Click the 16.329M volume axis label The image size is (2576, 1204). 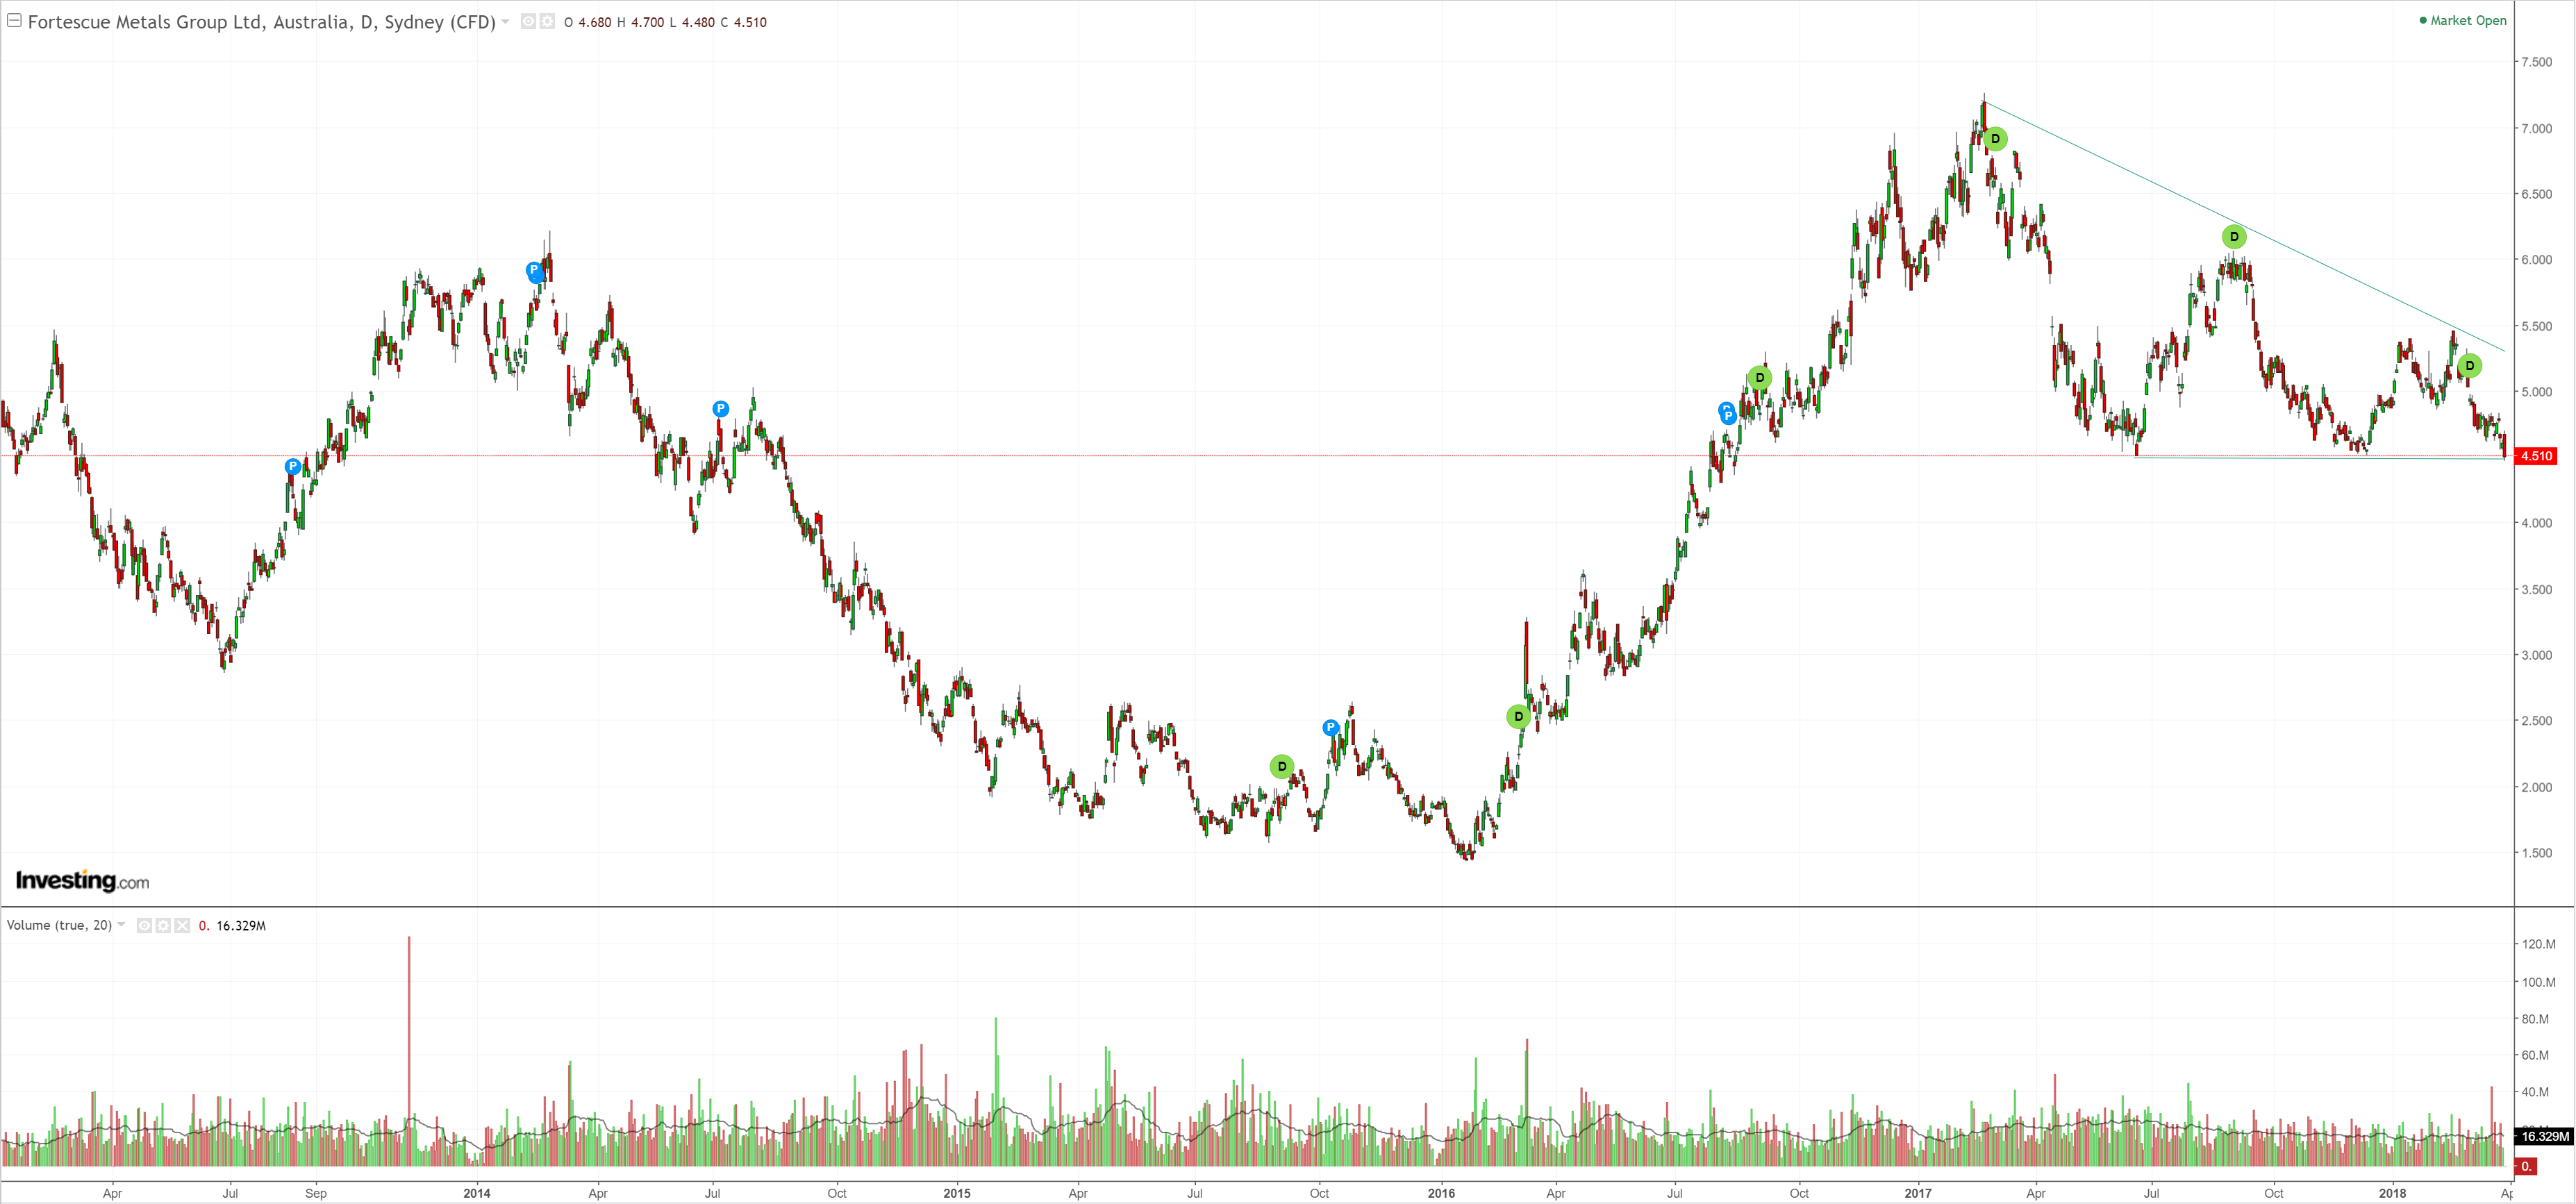pyautogui.click(x=2543, y=1136)
